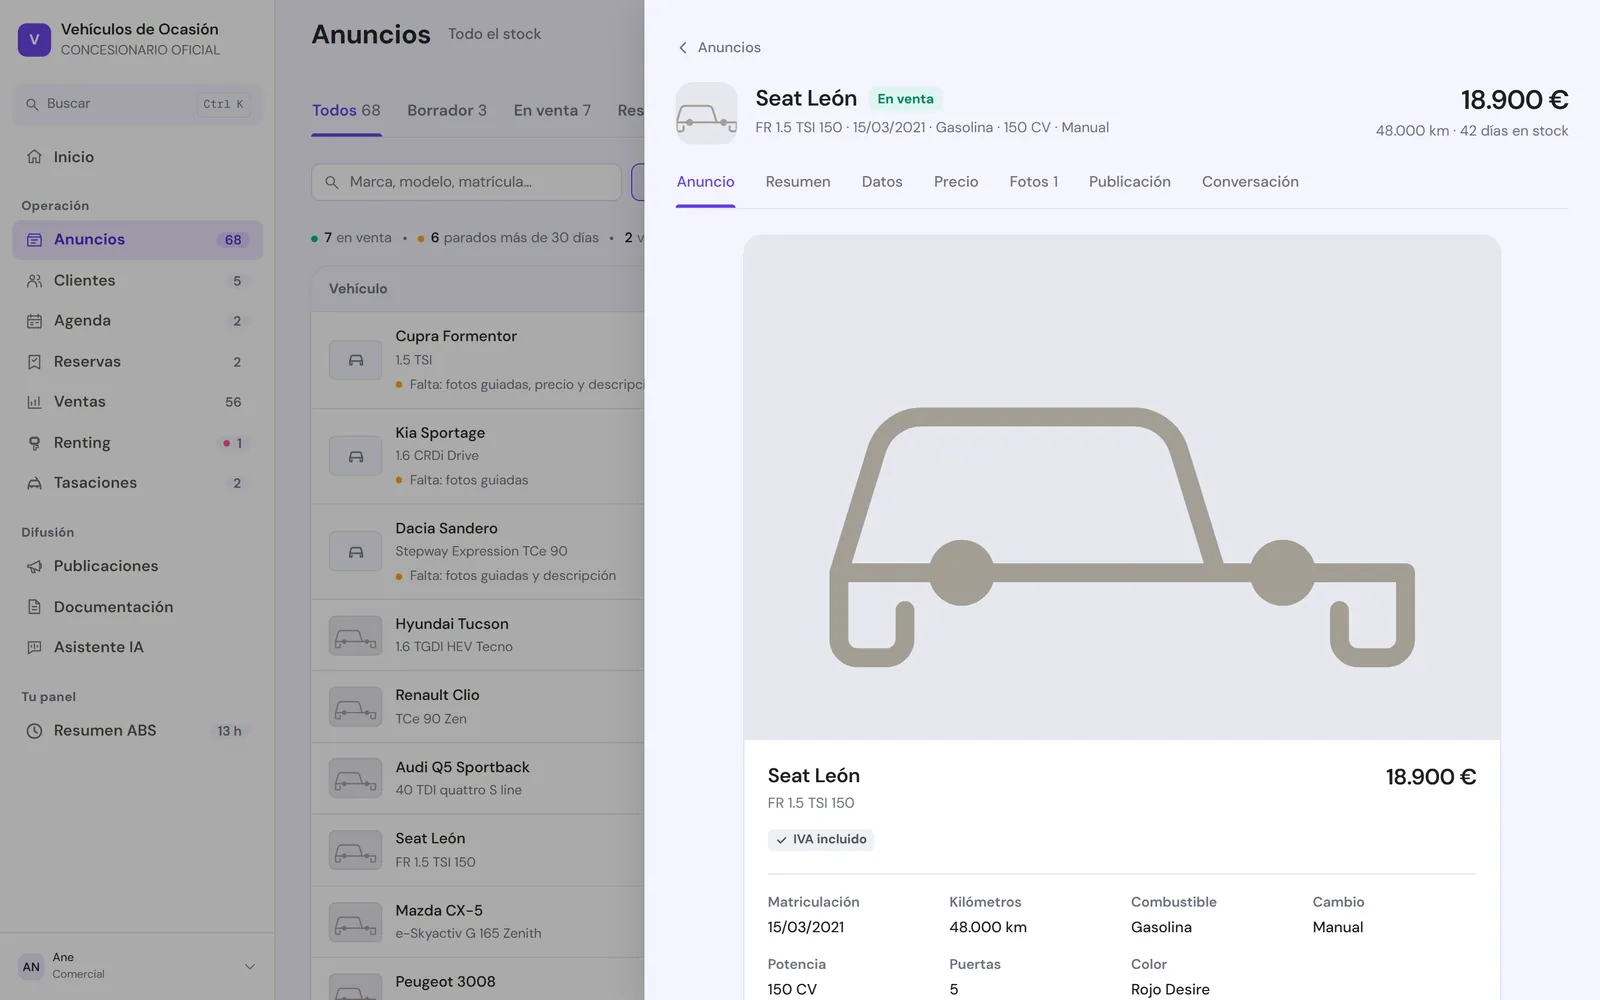Click the Ventas chart icon

pos(34,402)
